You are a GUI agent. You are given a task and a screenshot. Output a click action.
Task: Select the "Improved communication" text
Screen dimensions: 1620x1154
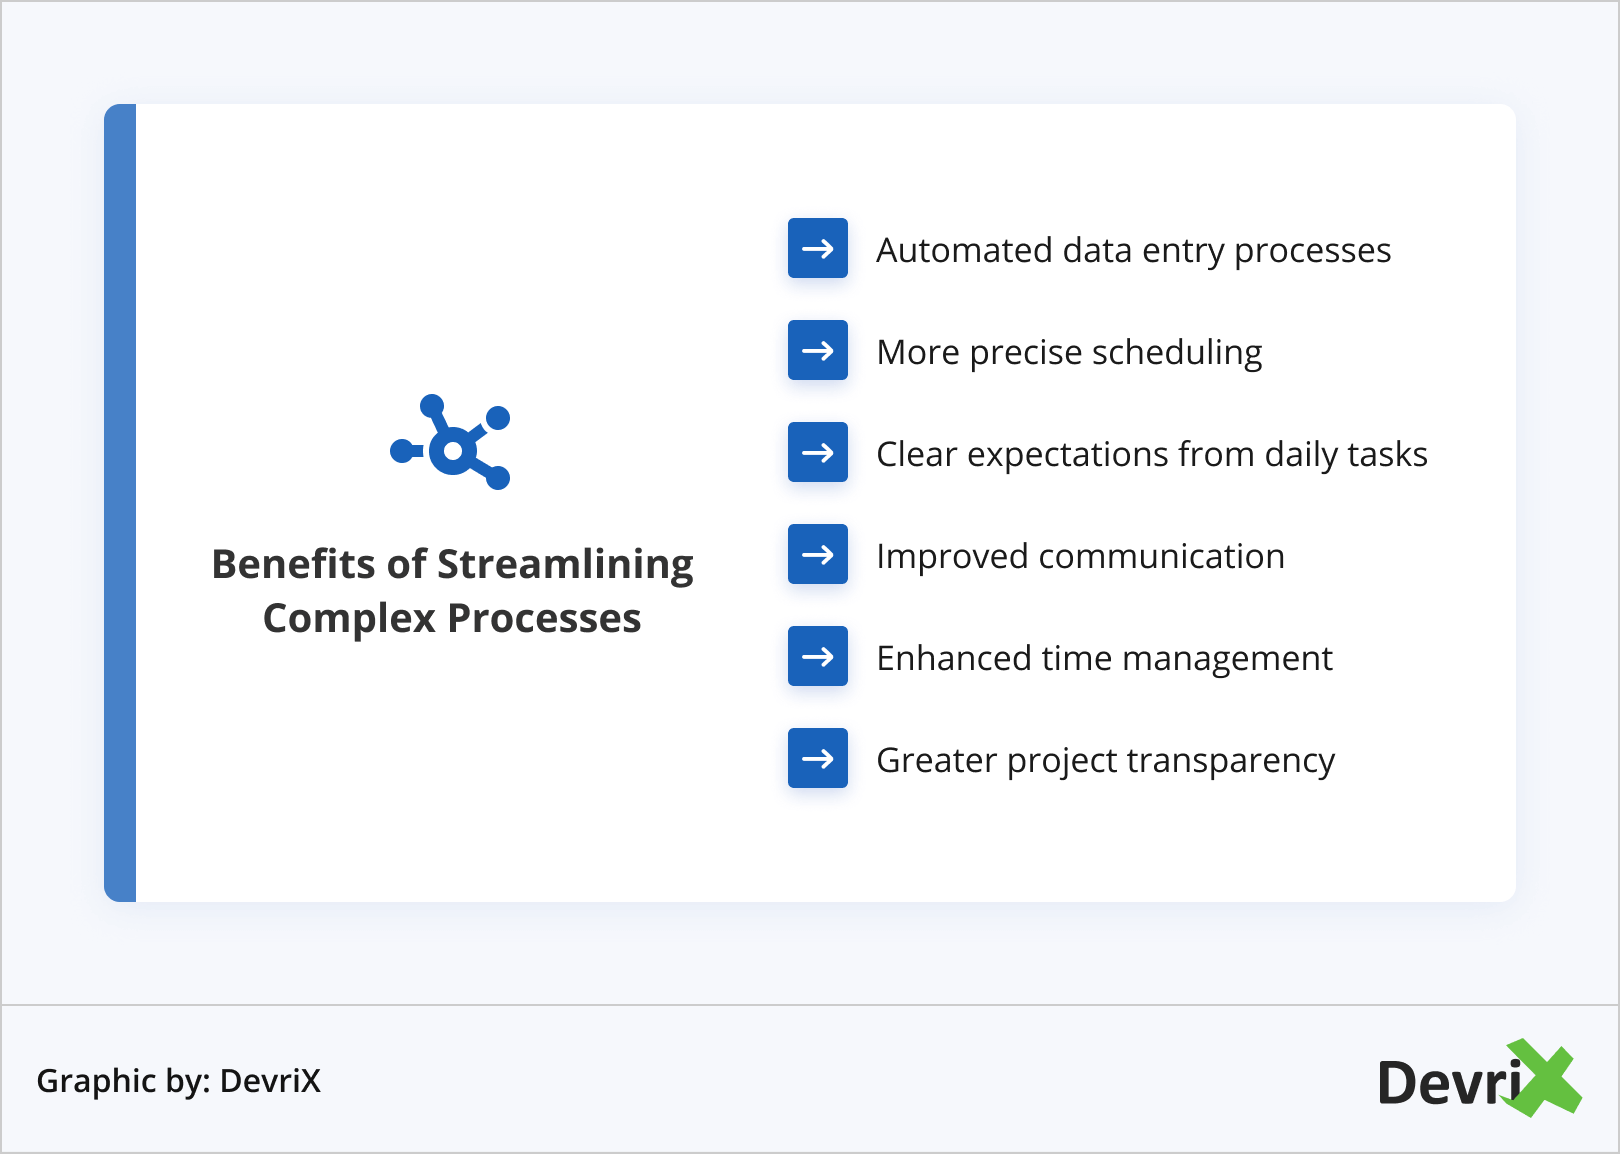coord(1080,556)
